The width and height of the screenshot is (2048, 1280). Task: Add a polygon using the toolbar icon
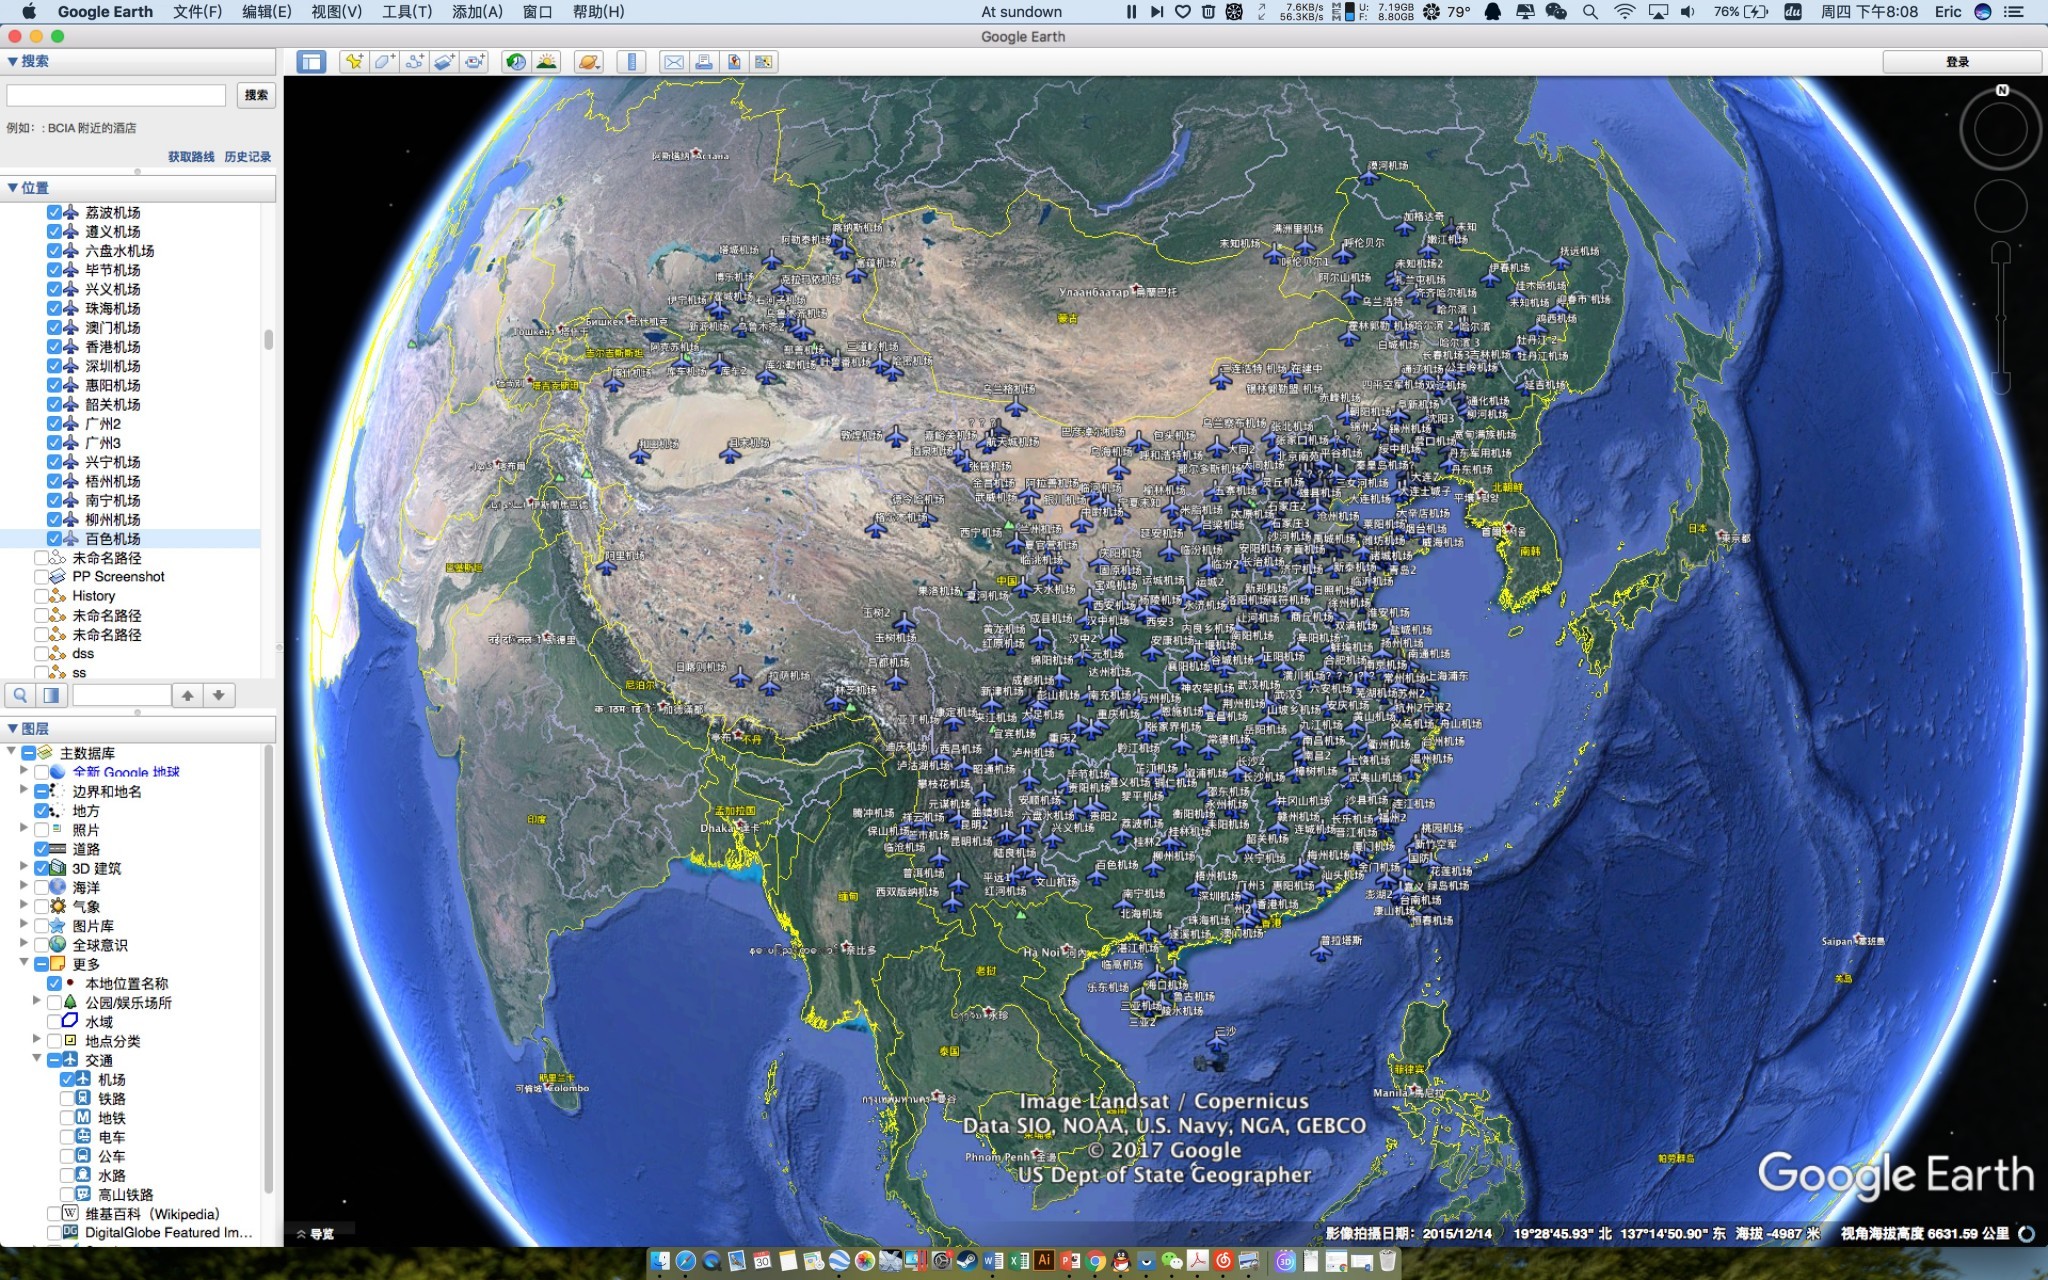[x=384, y=62]
